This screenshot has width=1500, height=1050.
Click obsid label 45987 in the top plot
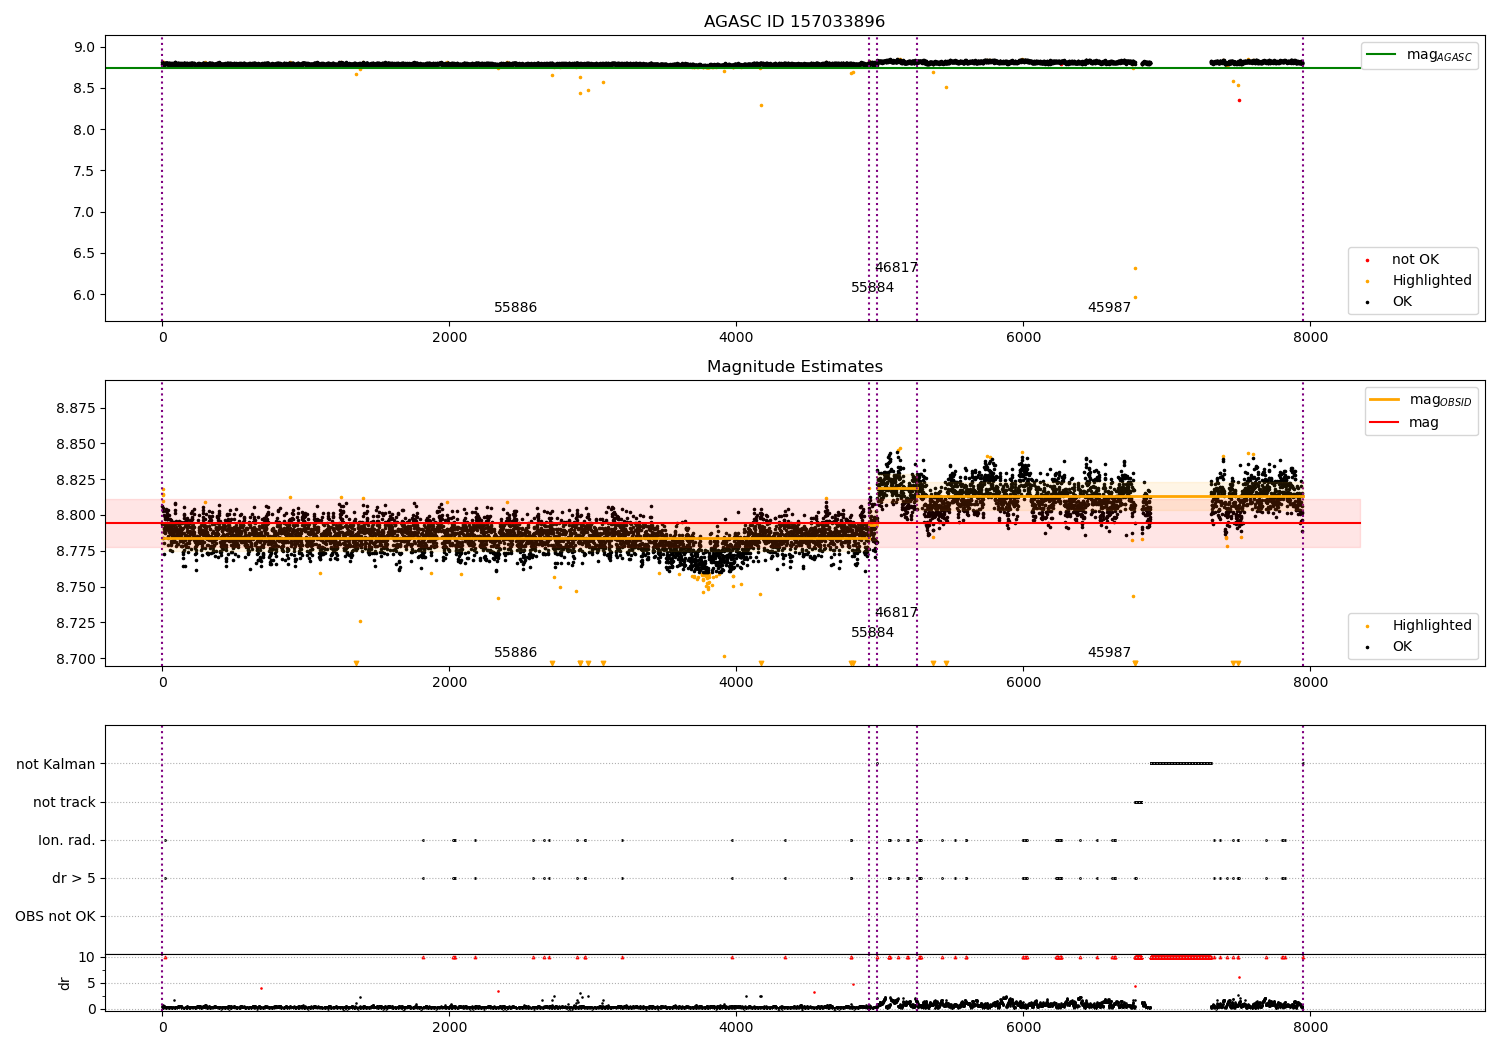point(1109,308)
